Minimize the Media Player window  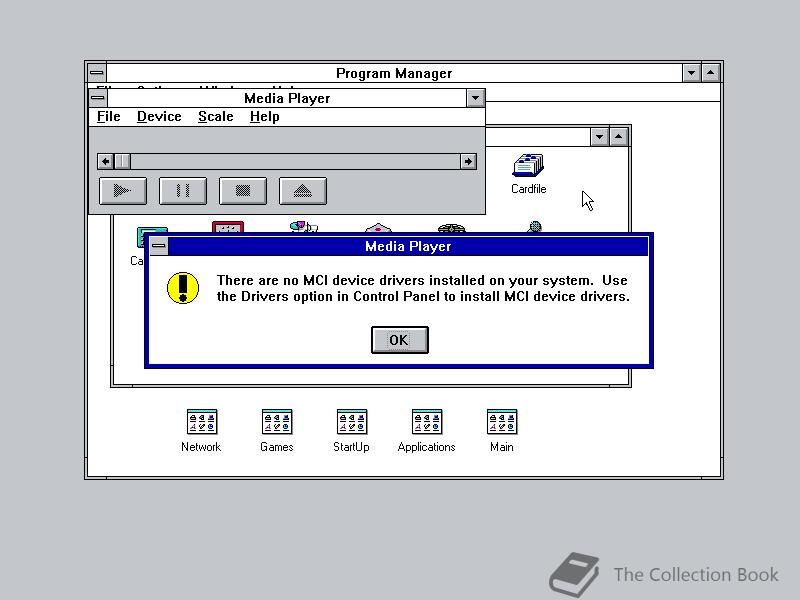[x=475, y=98]
